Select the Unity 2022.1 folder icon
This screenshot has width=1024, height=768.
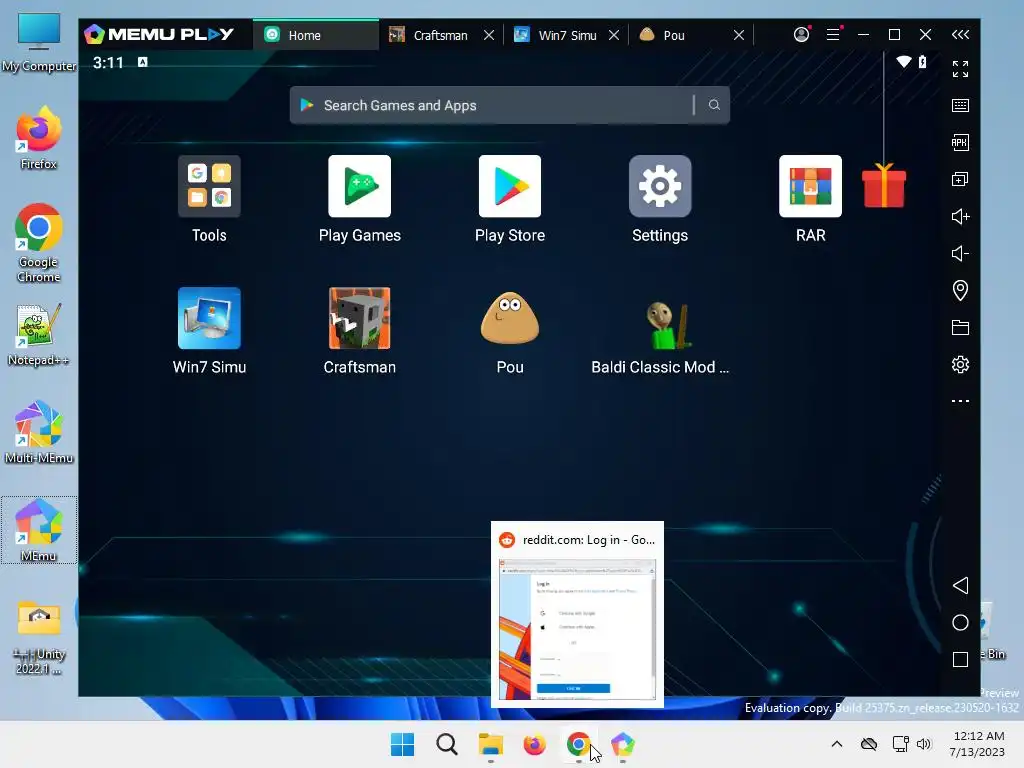tap(39, 637)
